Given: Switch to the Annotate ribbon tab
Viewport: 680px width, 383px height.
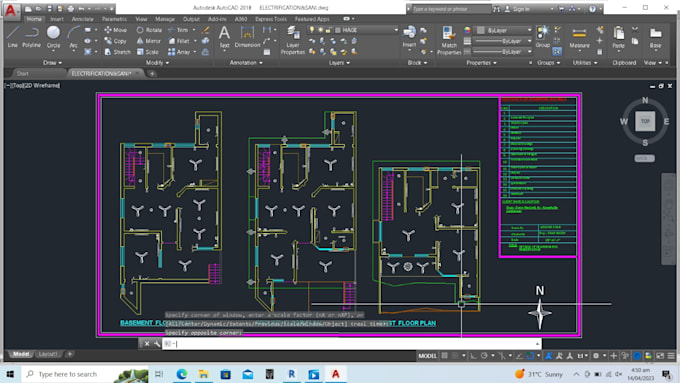Looking at the screenshot, I should 82,19.
